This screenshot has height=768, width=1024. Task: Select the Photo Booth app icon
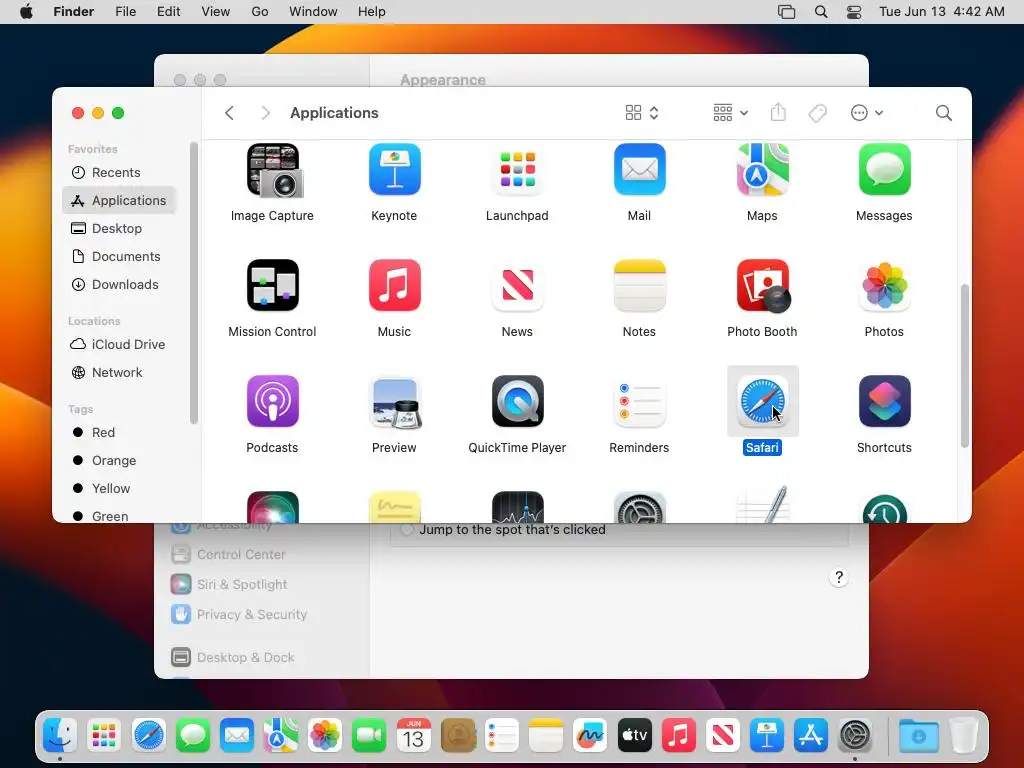tap(763, 285)
